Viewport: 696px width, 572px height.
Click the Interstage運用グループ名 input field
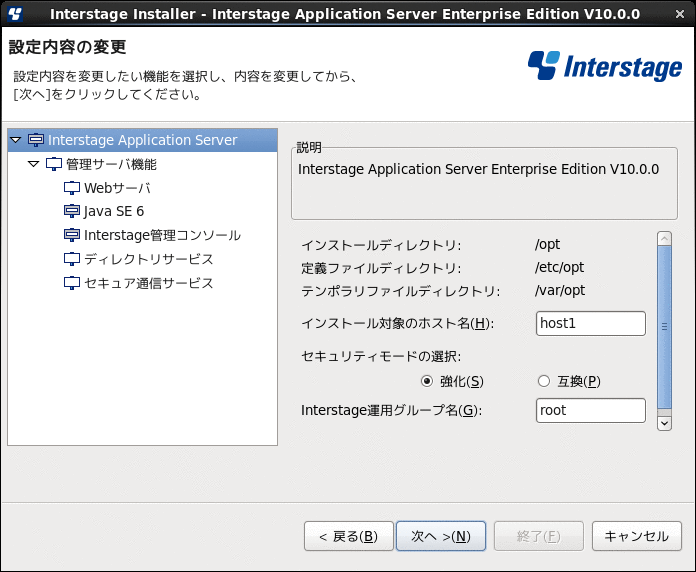(x=590, y=410)
